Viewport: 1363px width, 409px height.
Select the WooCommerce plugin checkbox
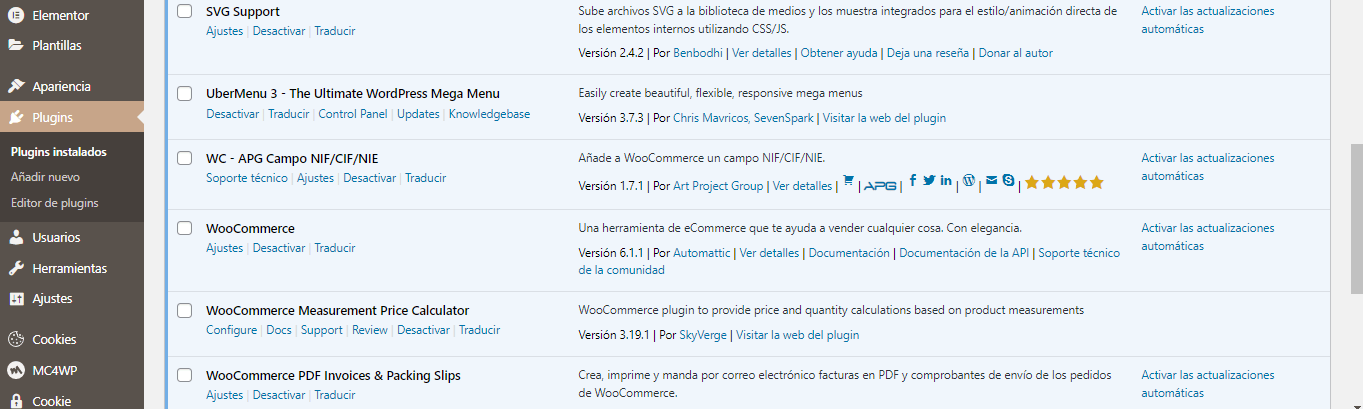click(184, 228)
